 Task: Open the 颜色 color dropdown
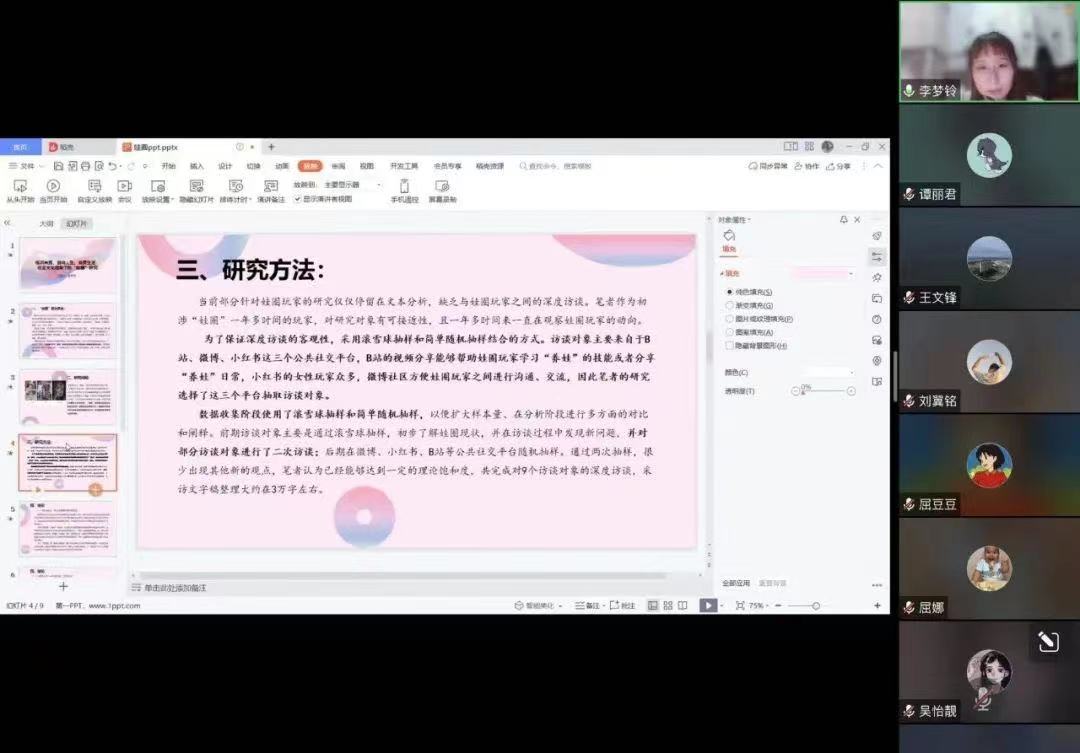click(x=830, y=372)
